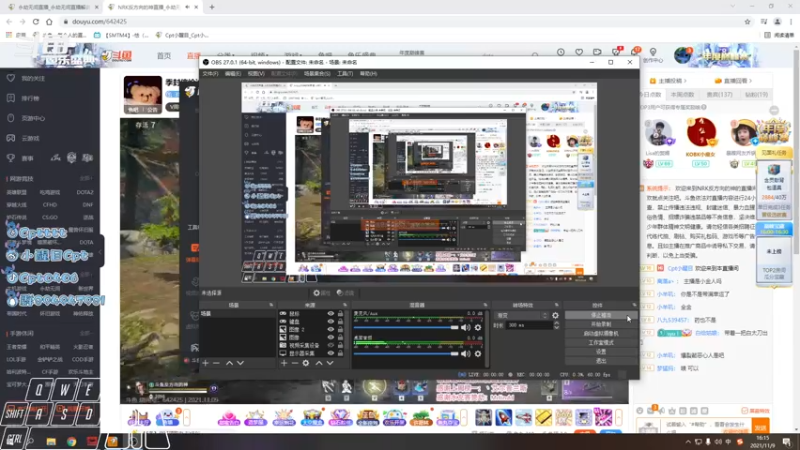
Task: Click 工作室模式 button in OBS
Action: [x=601, y=343]
